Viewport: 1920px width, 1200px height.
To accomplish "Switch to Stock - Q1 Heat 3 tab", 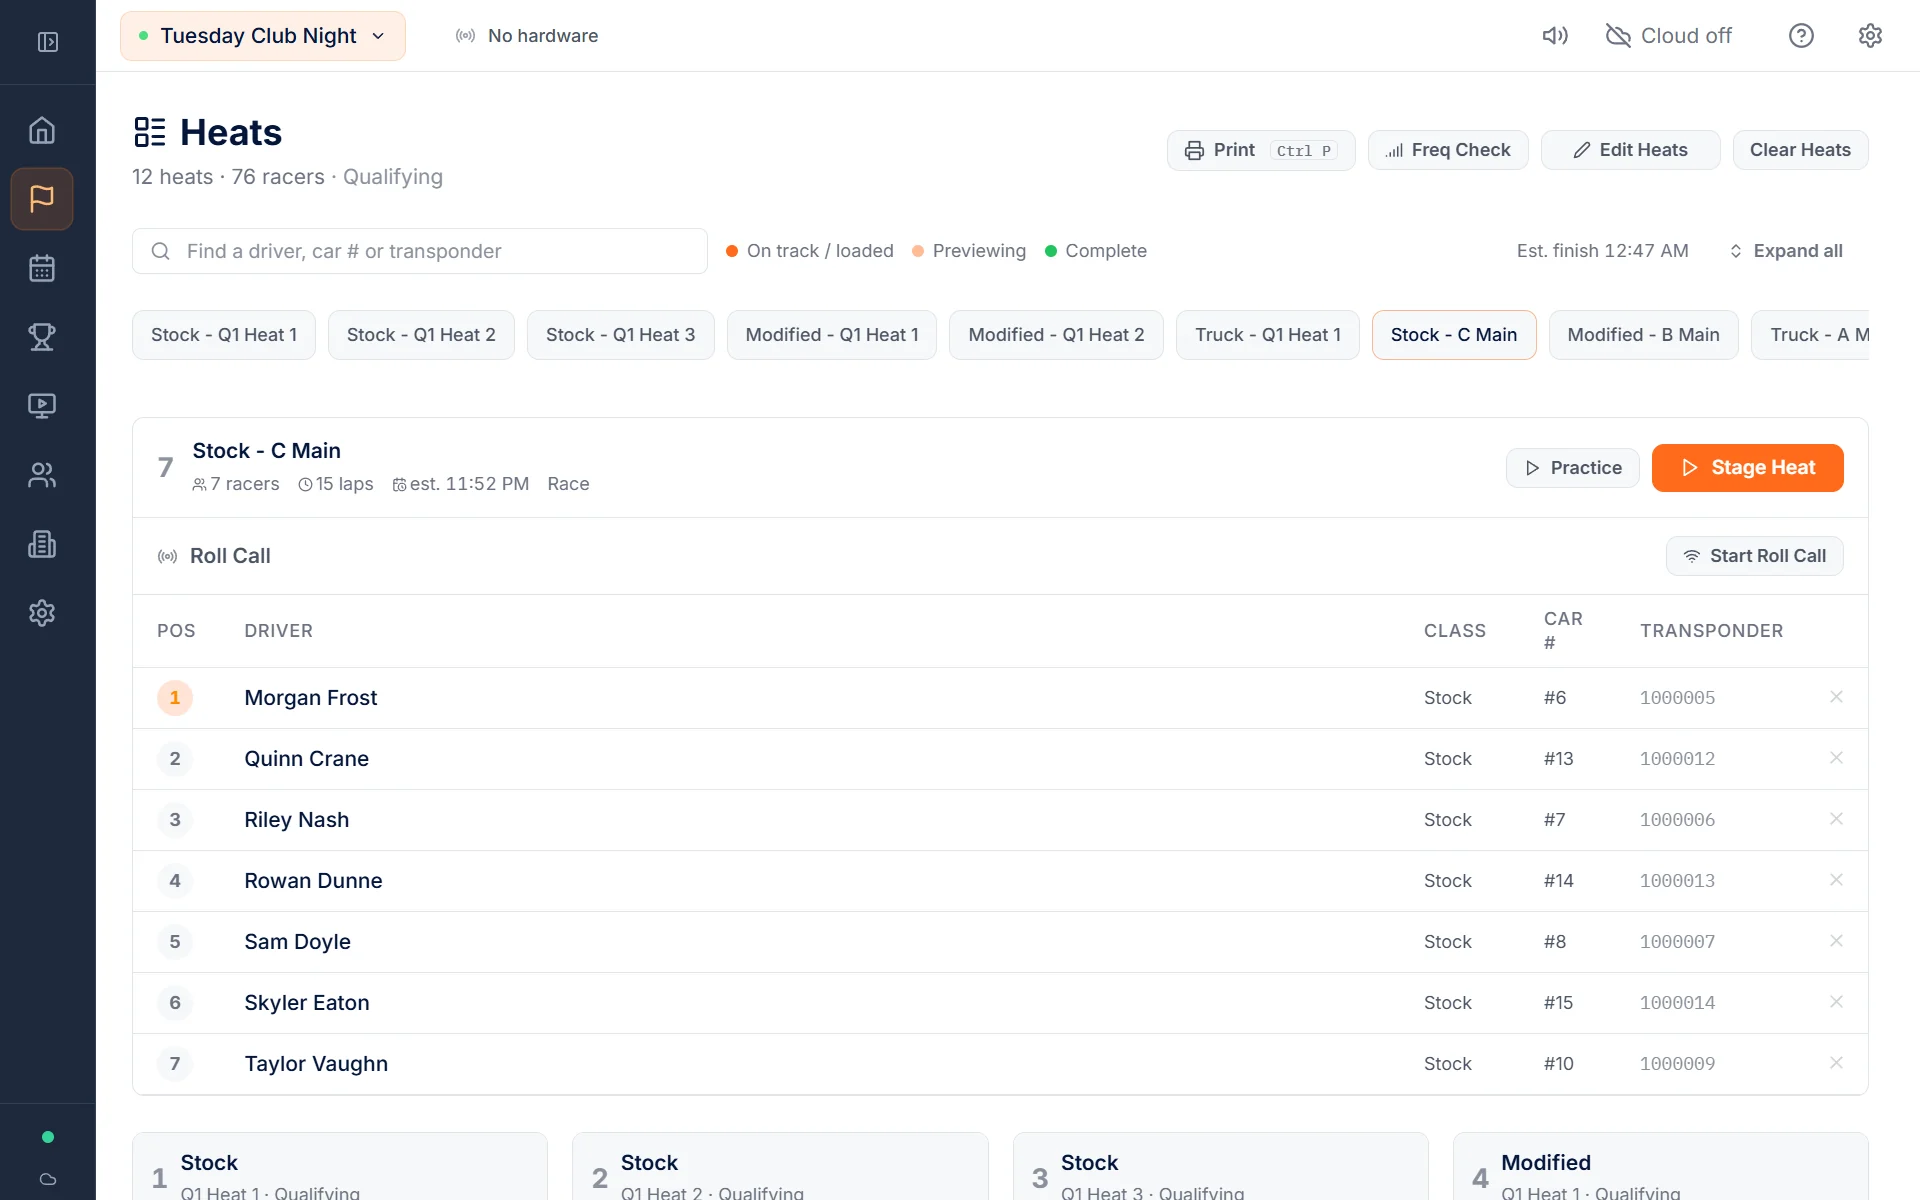I will (620, 335).
